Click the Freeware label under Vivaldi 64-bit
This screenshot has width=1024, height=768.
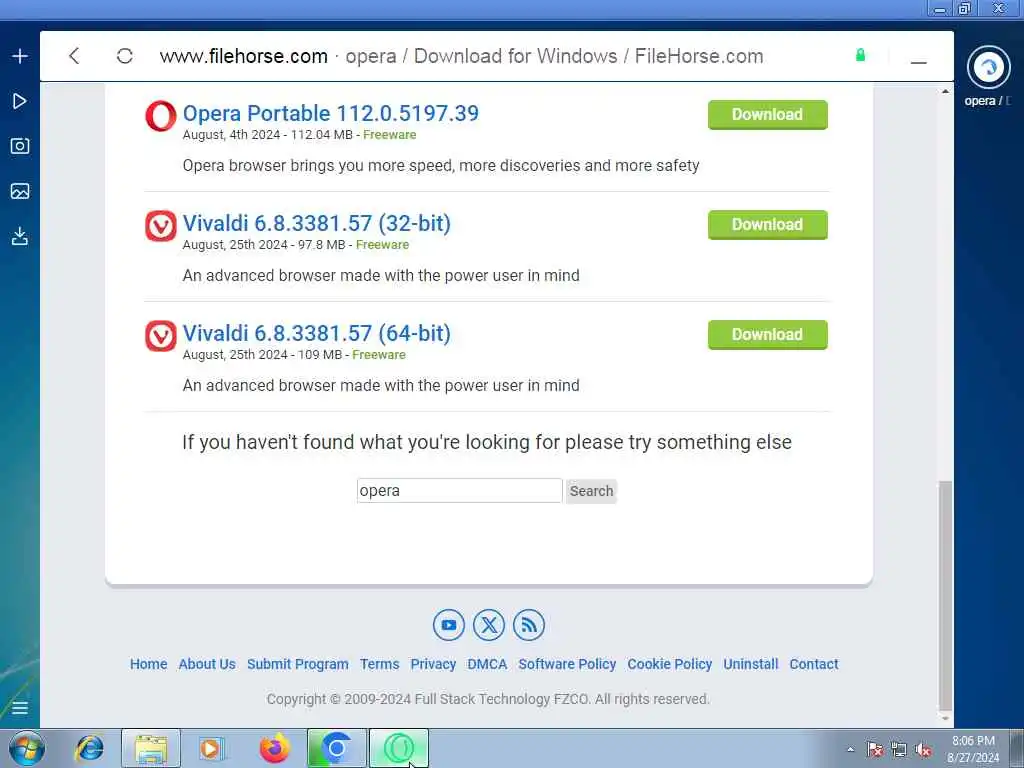[x=379, y=355]
